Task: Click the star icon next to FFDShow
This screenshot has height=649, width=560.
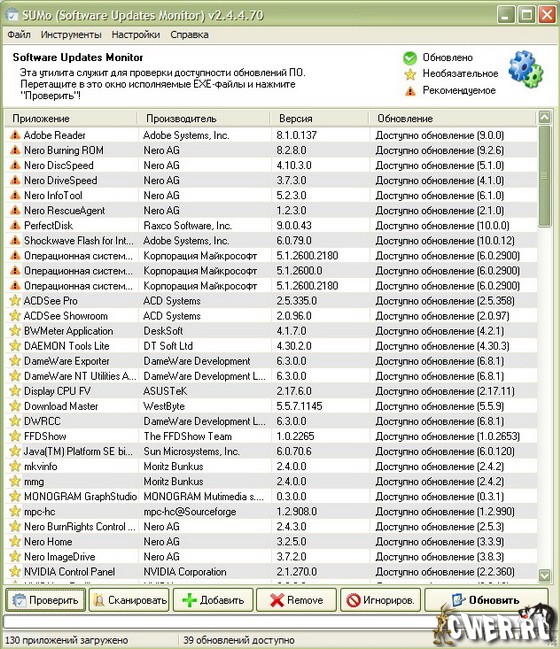Action: 15,436
